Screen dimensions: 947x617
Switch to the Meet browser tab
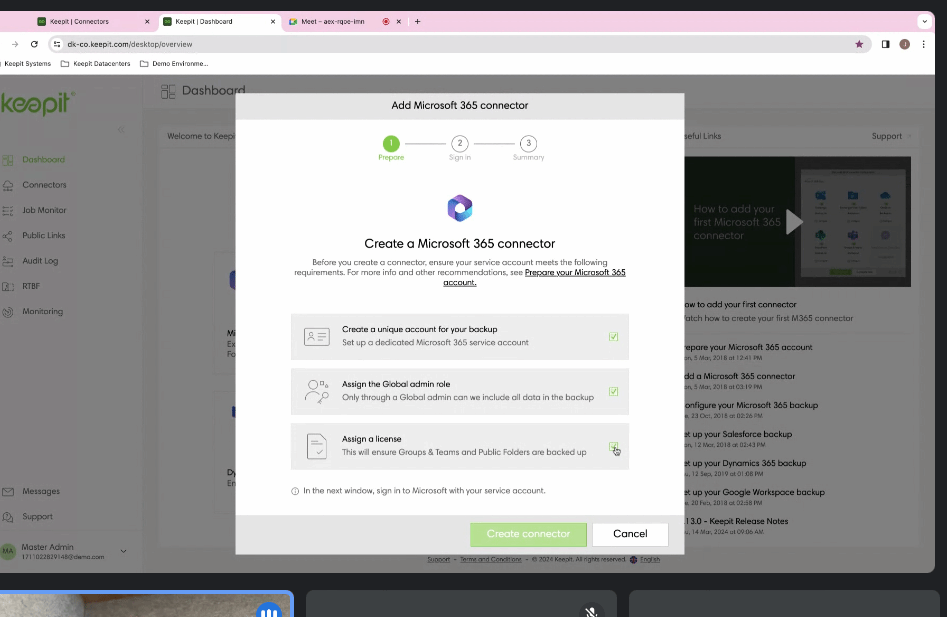click(328, 21)
